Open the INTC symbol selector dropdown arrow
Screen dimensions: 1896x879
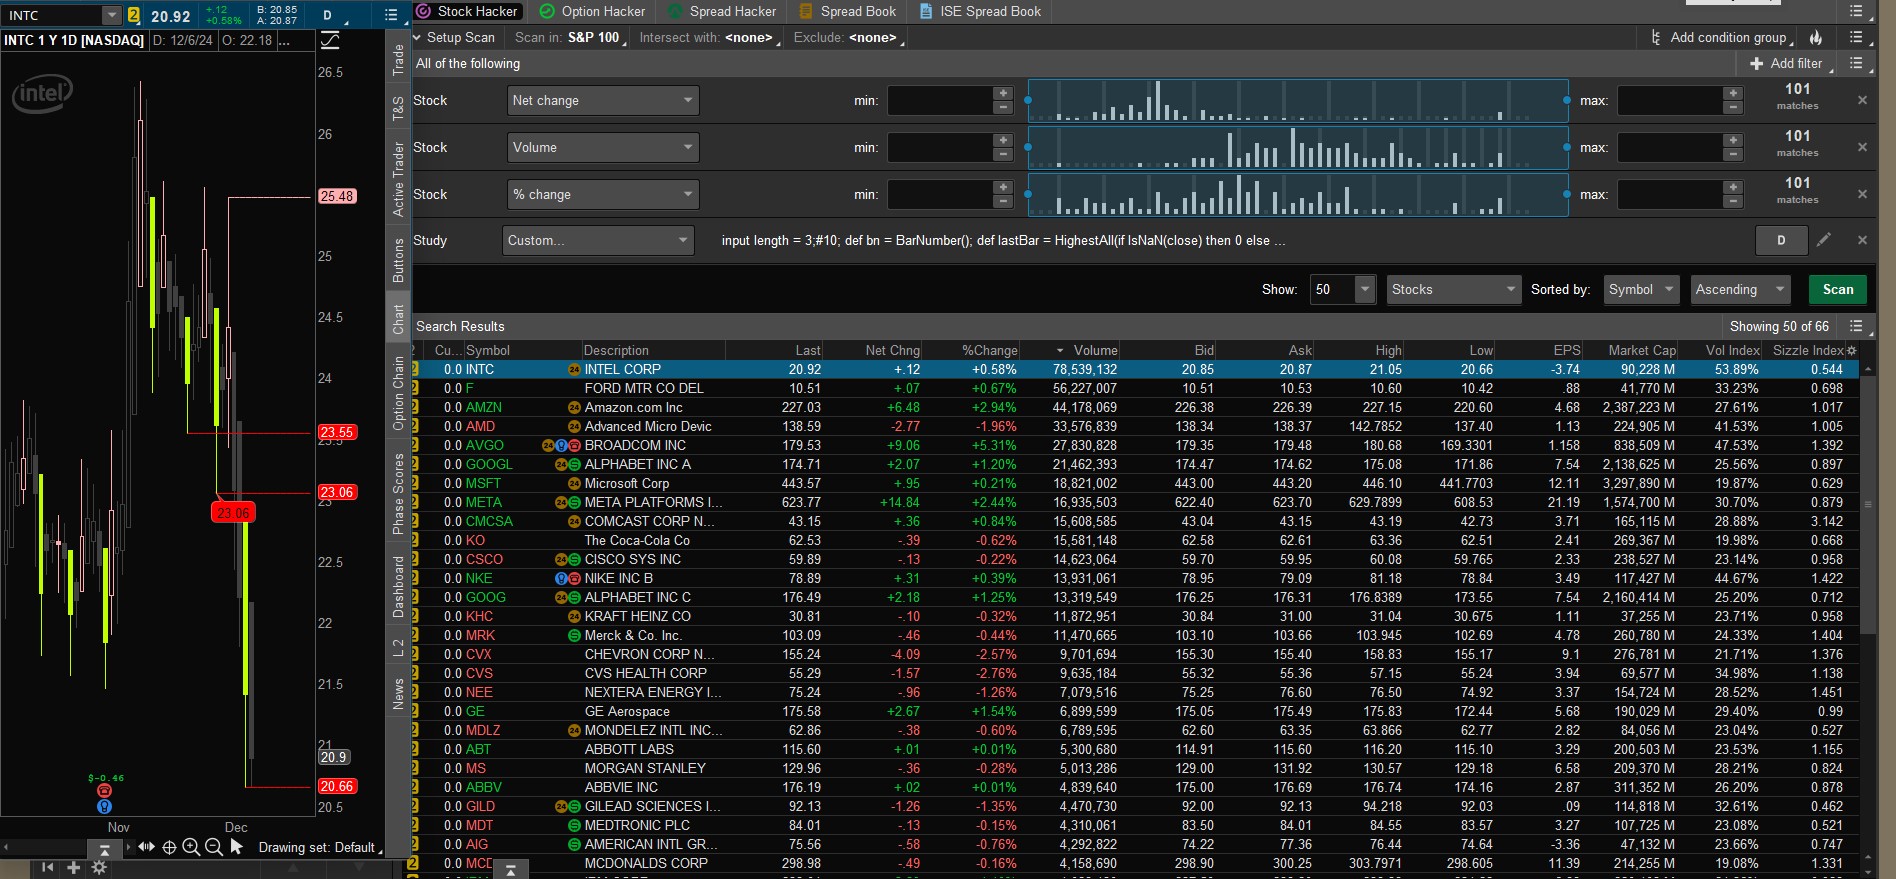point(112,15)
